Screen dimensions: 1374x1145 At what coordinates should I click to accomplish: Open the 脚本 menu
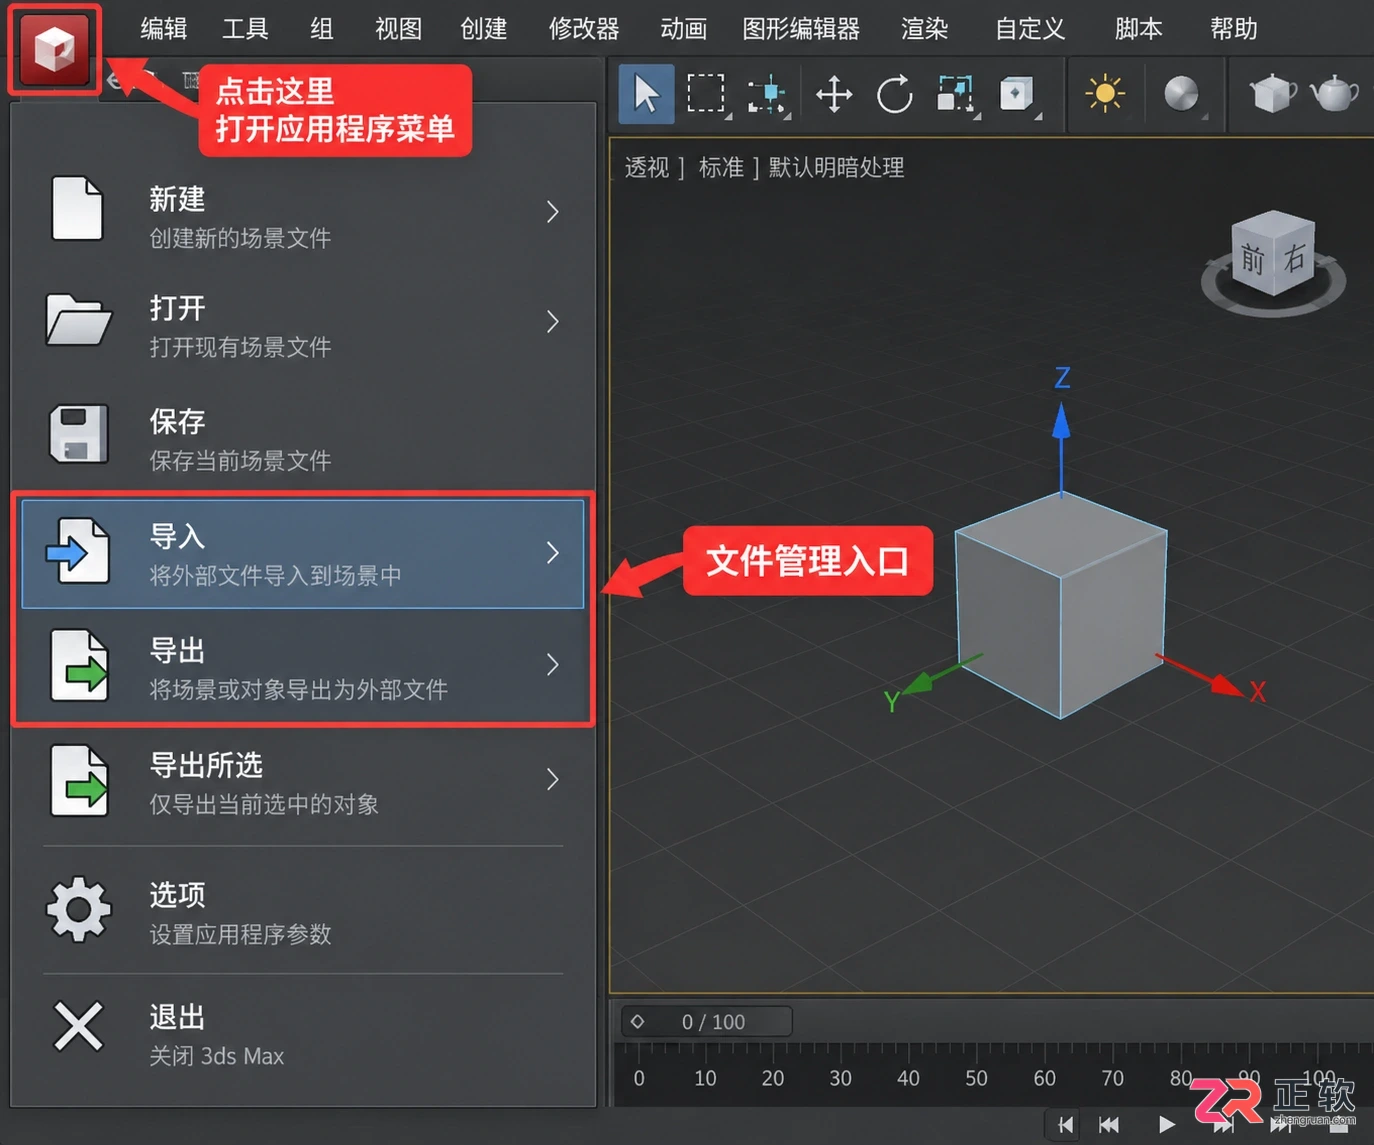coord(1138,29)
